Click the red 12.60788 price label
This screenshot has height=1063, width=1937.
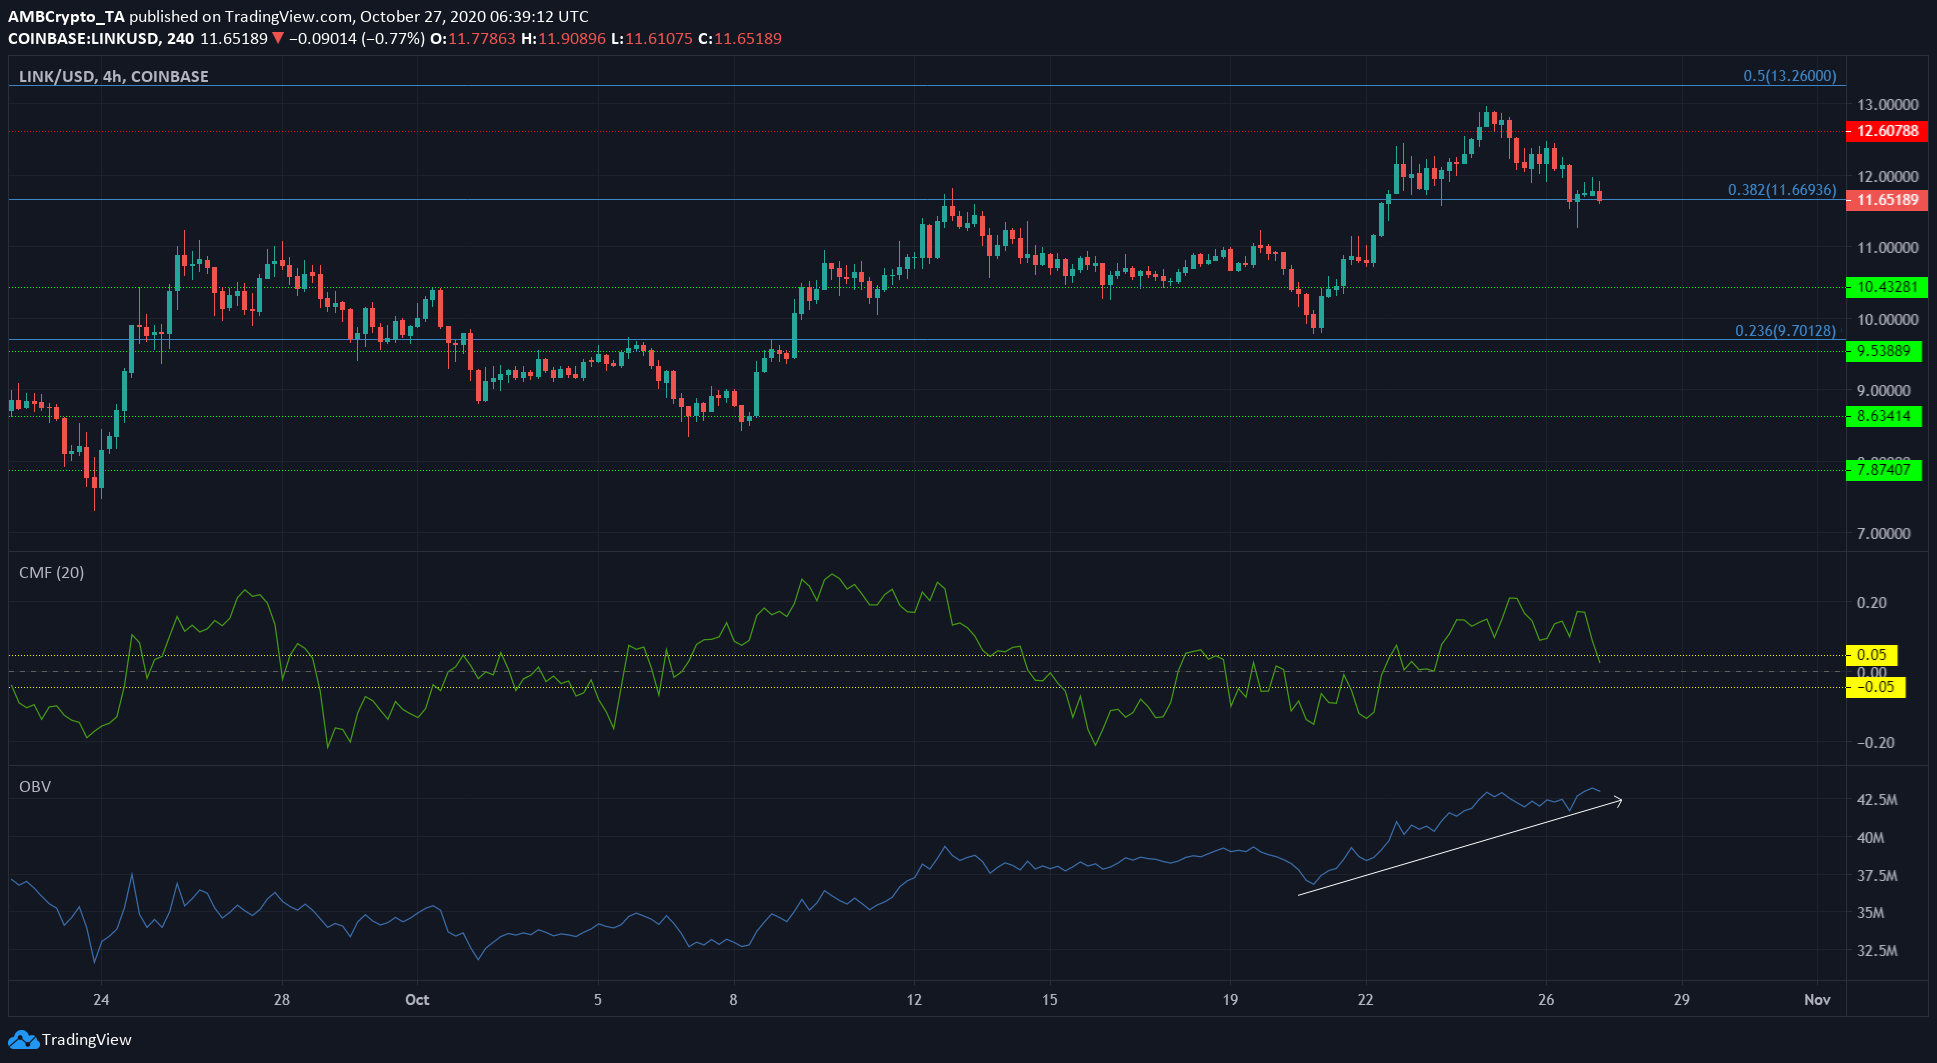(1886, 131)
